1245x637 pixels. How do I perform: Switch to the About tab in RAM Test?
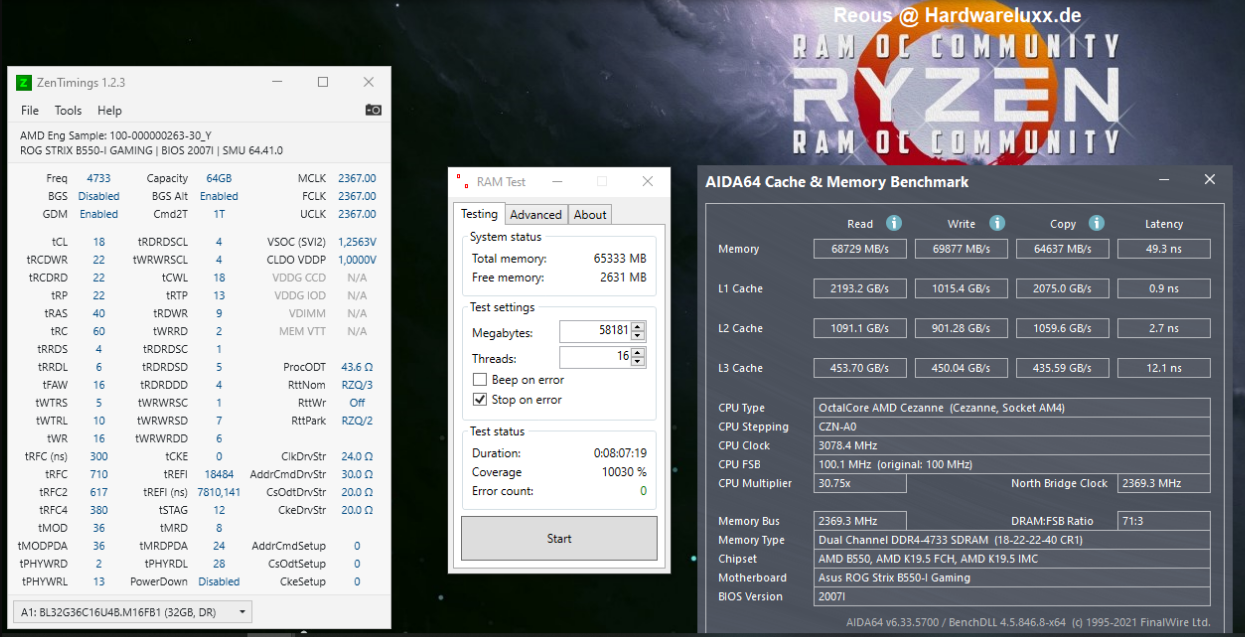tap(590, 215)
